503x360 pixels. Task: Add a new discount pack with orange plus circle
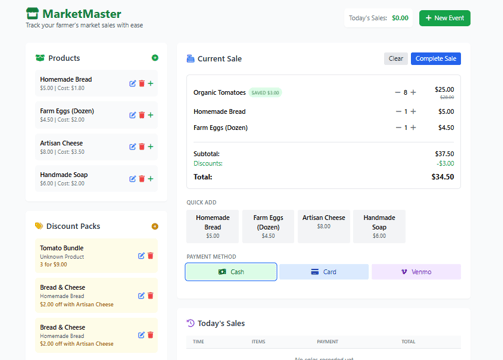point(155,226)
